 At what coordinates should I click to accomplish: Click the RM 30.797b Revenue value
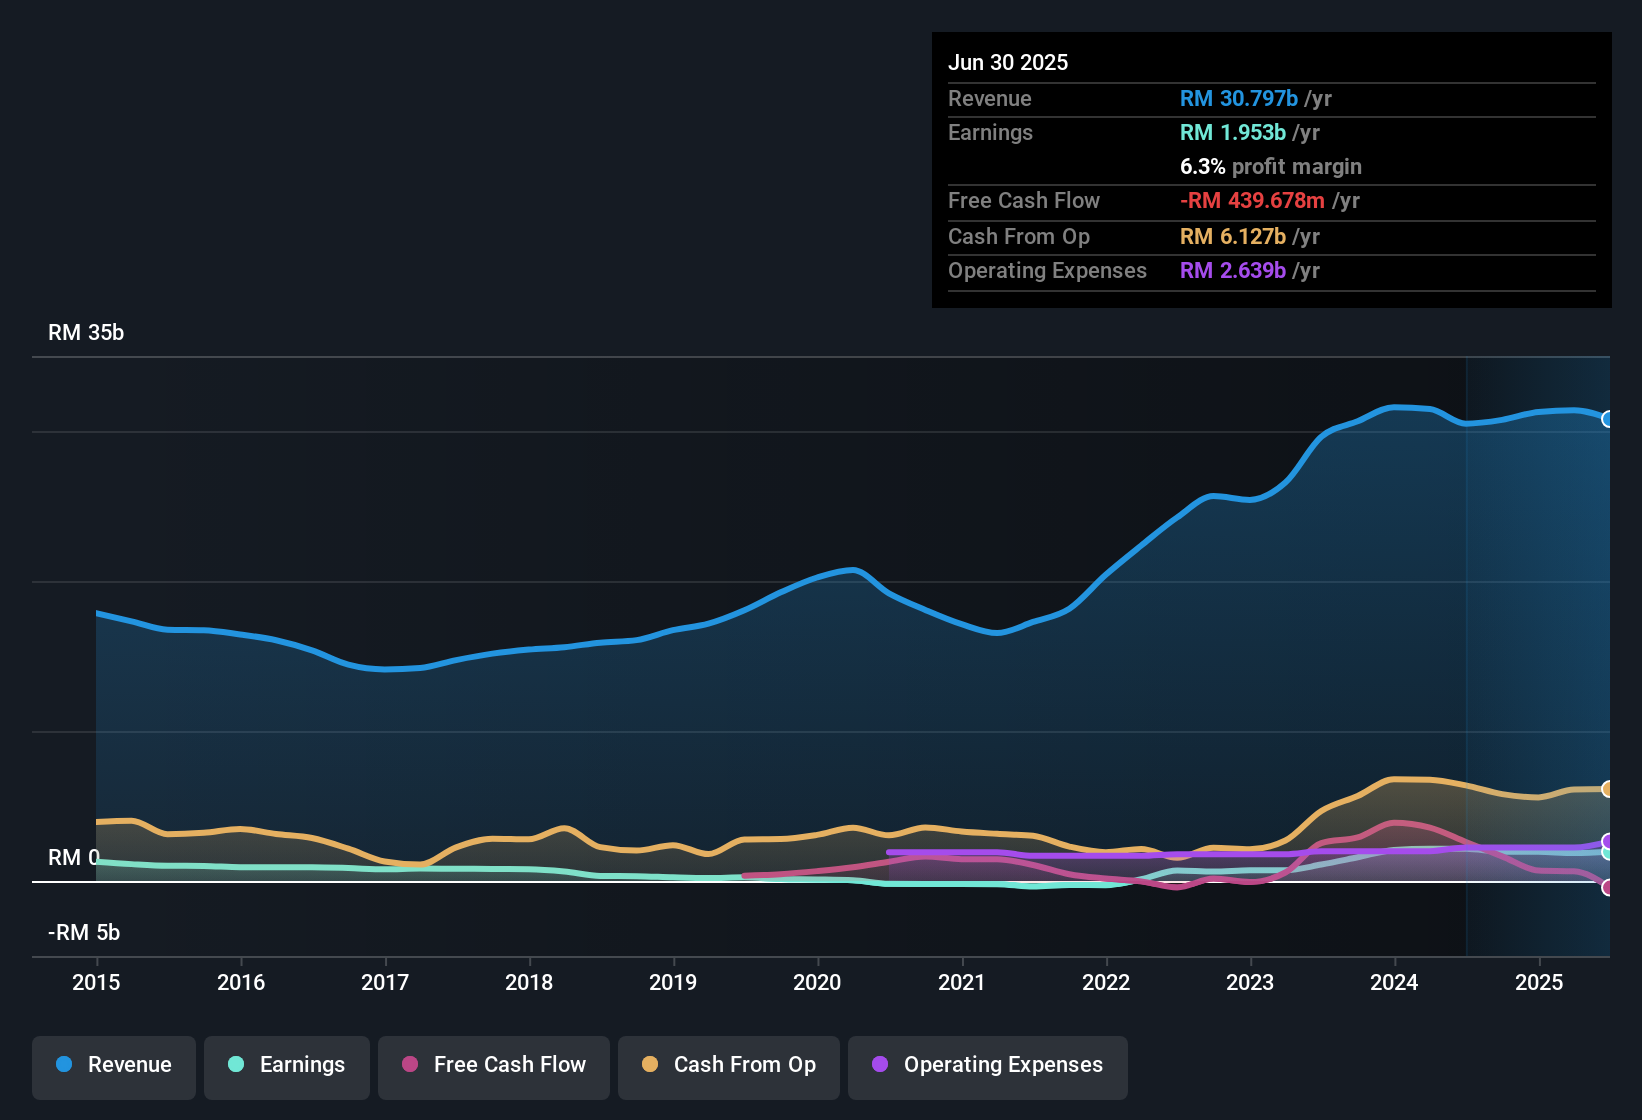click(x=1238, y=98)
